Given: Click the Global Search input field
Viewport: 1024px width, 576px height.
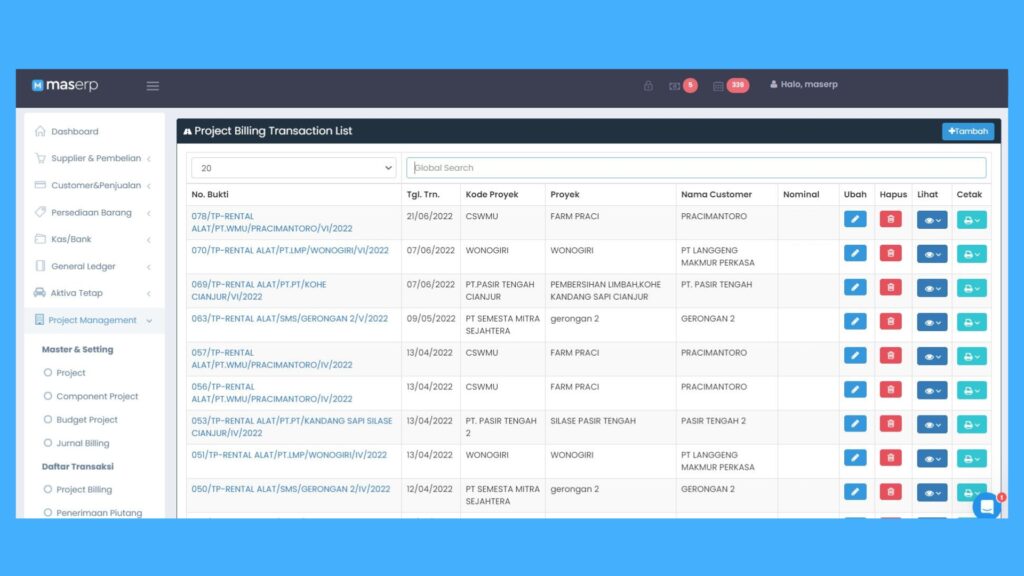Looking at the screenshot, I should (x=695, y=168).
